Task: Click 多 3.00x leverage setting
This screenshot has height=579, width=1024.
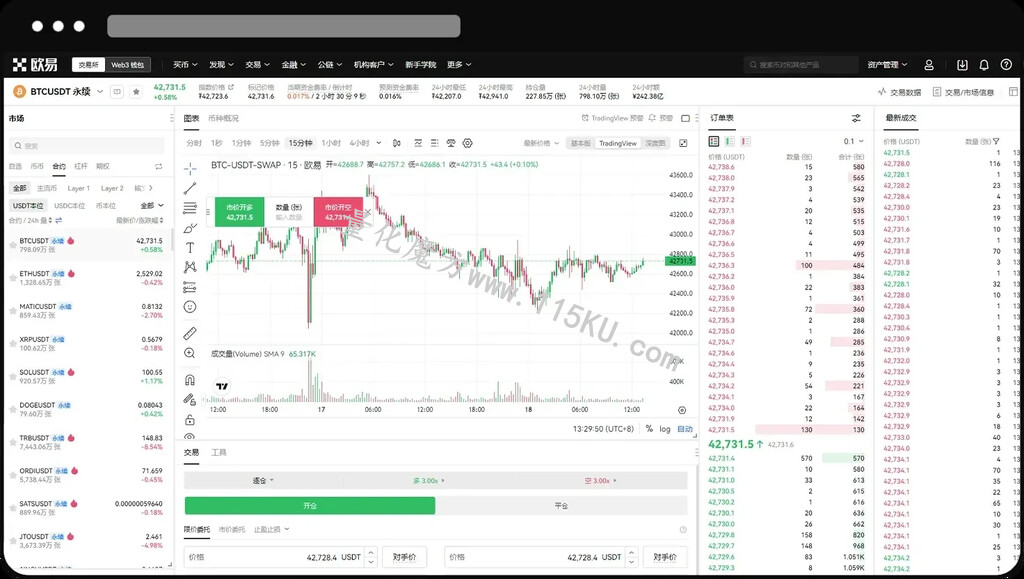Action: (x=428, y=480)
